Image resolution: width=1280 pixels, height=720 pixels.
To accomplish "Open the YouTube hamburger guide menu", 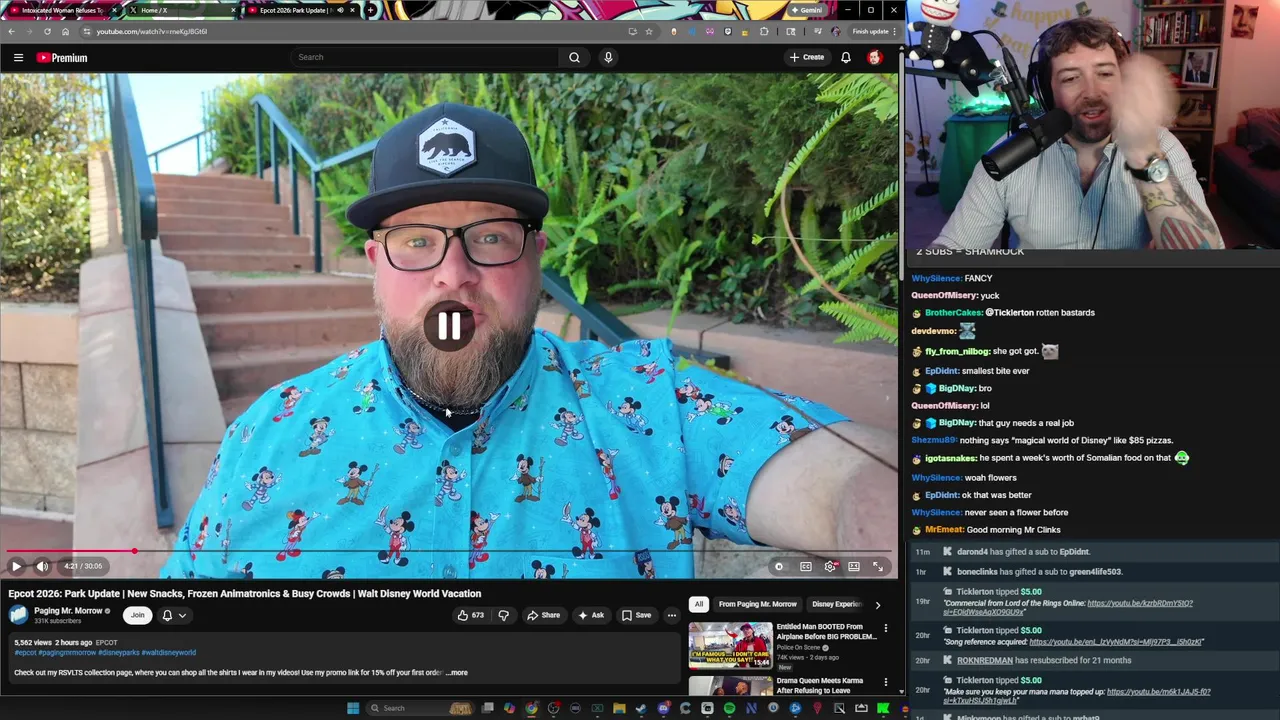I will pos(18,58).
